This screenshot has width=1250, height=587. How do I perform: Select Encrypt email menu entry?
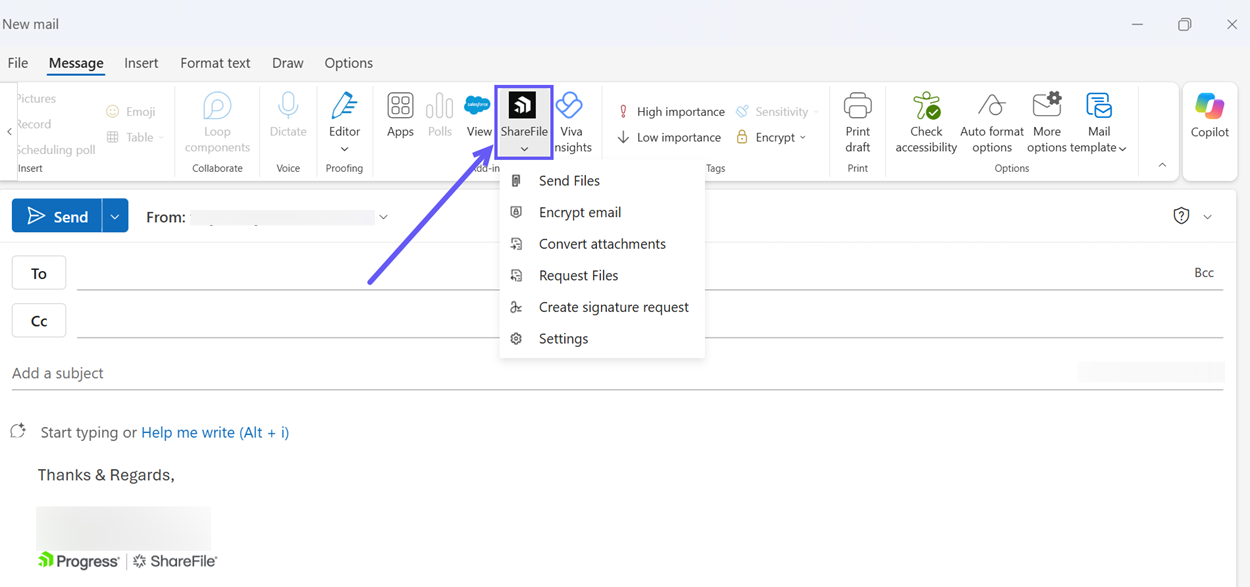(602, 212)
